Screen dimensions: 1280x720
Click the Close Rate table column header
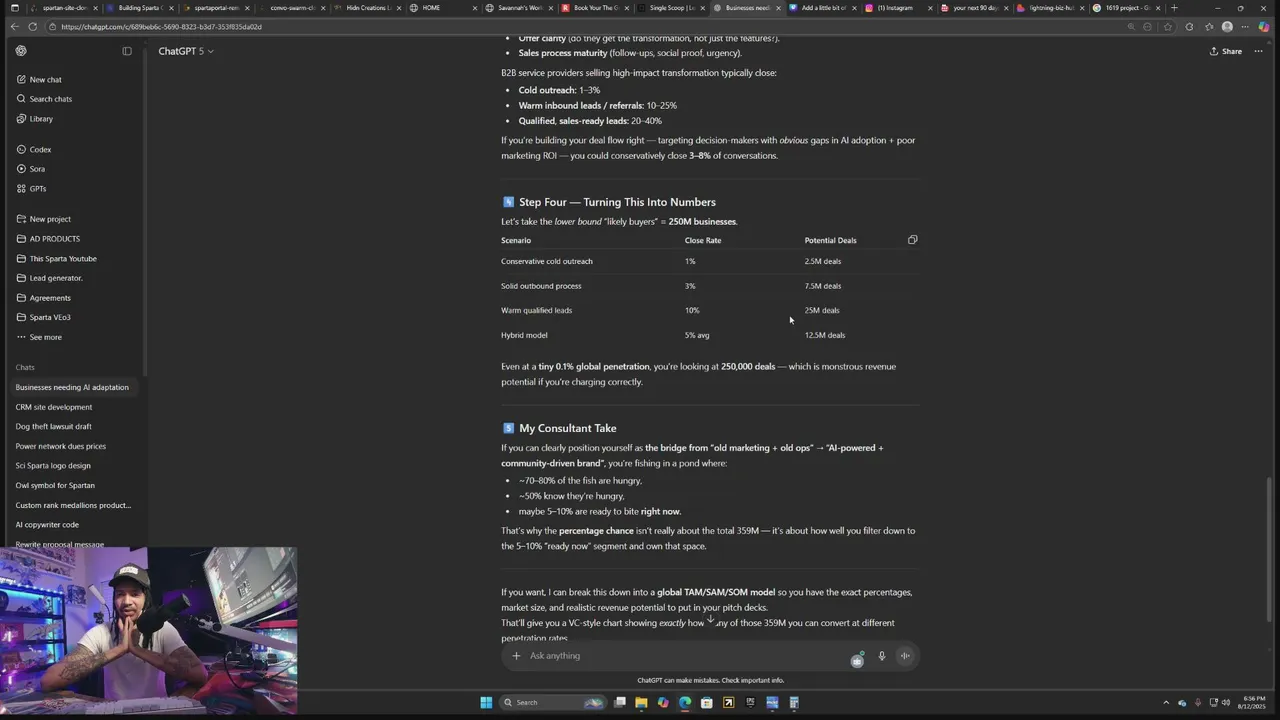tap(703, 241)
